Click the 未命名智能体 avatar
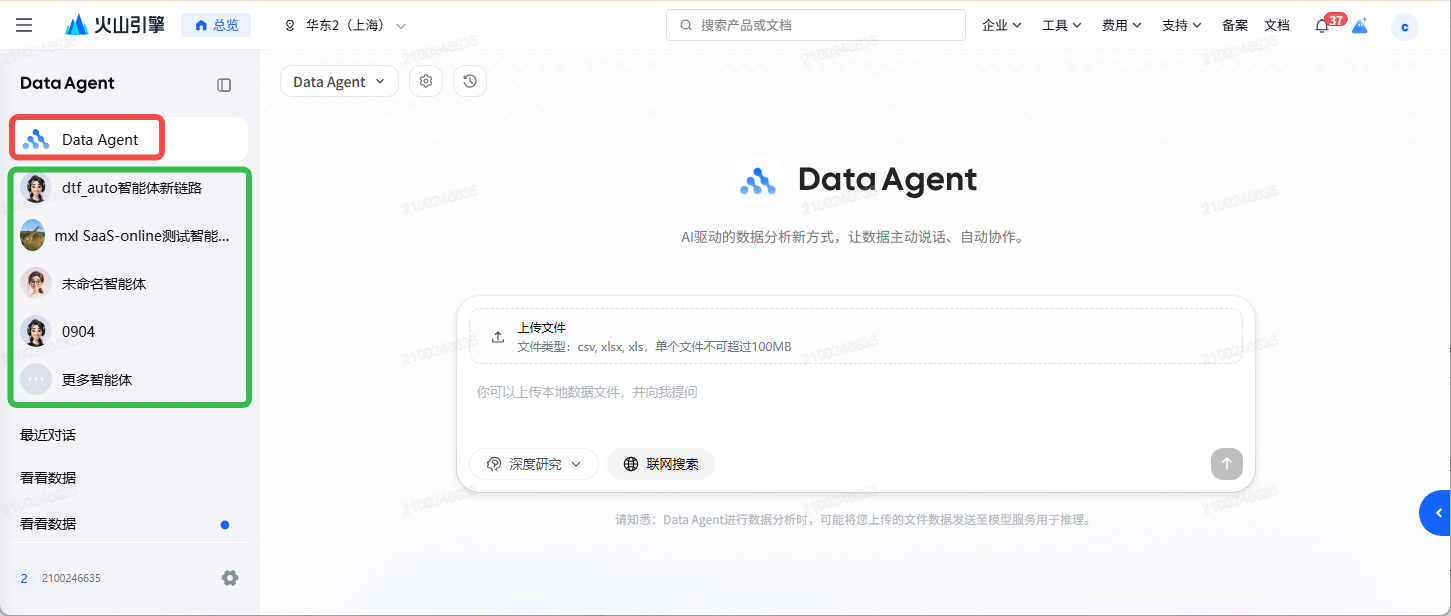 click(x=36, y=283)
